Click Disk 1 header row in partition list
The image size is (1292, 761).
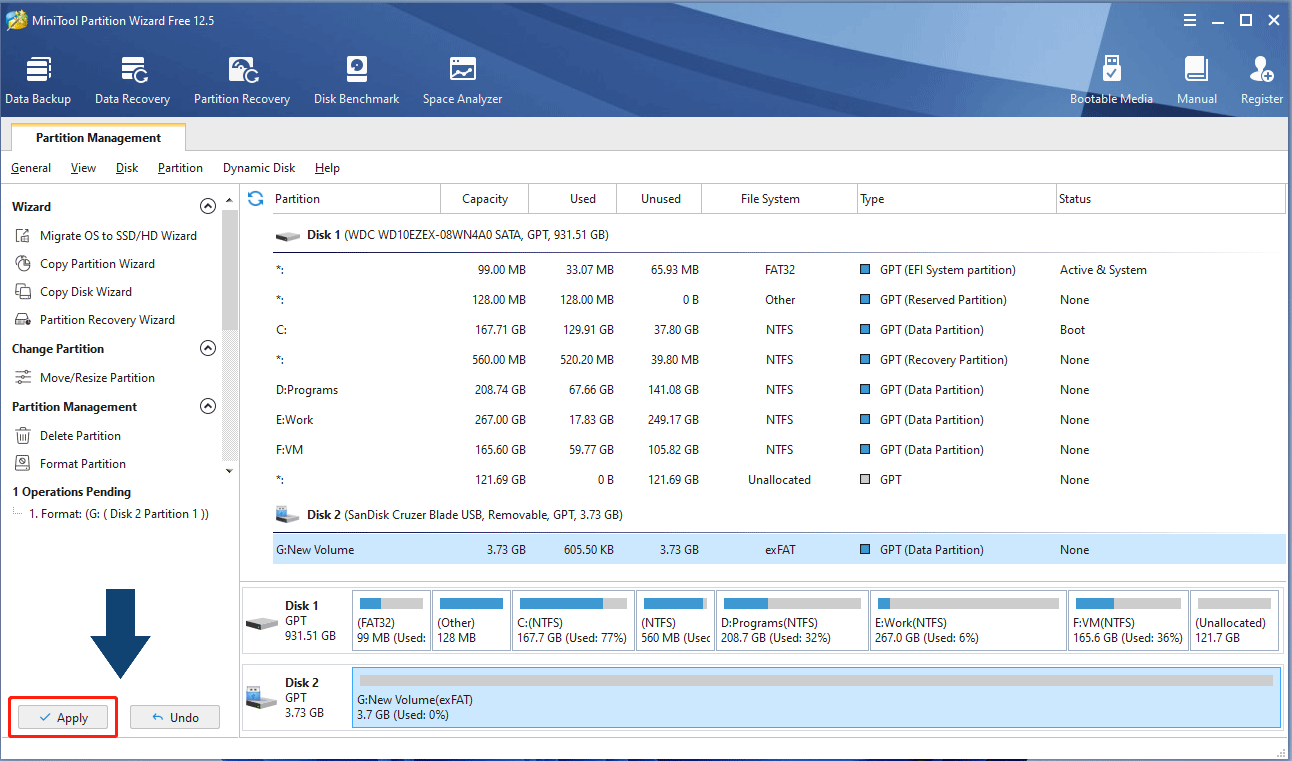coord(778,235)
